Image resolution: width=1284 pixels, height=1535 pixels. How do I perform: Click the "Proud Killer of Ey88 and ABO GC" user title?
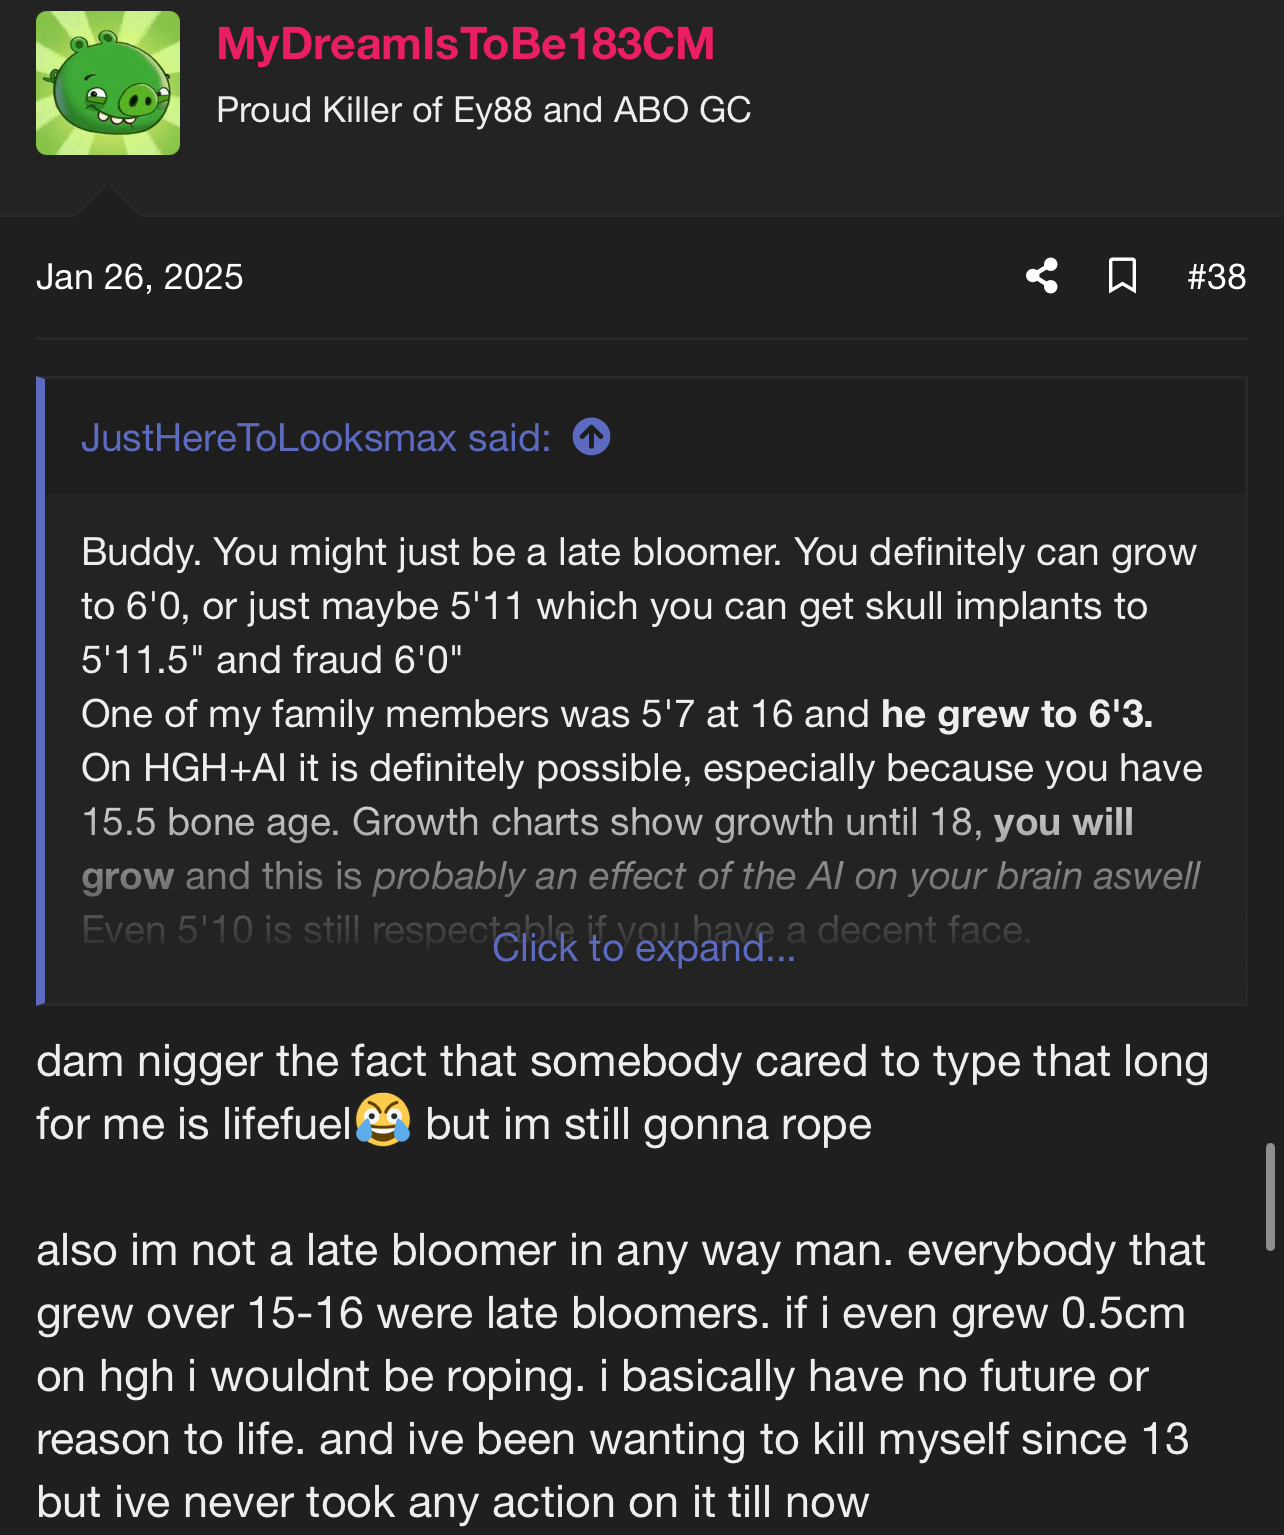pyautogui.click(x=484, y=110)
